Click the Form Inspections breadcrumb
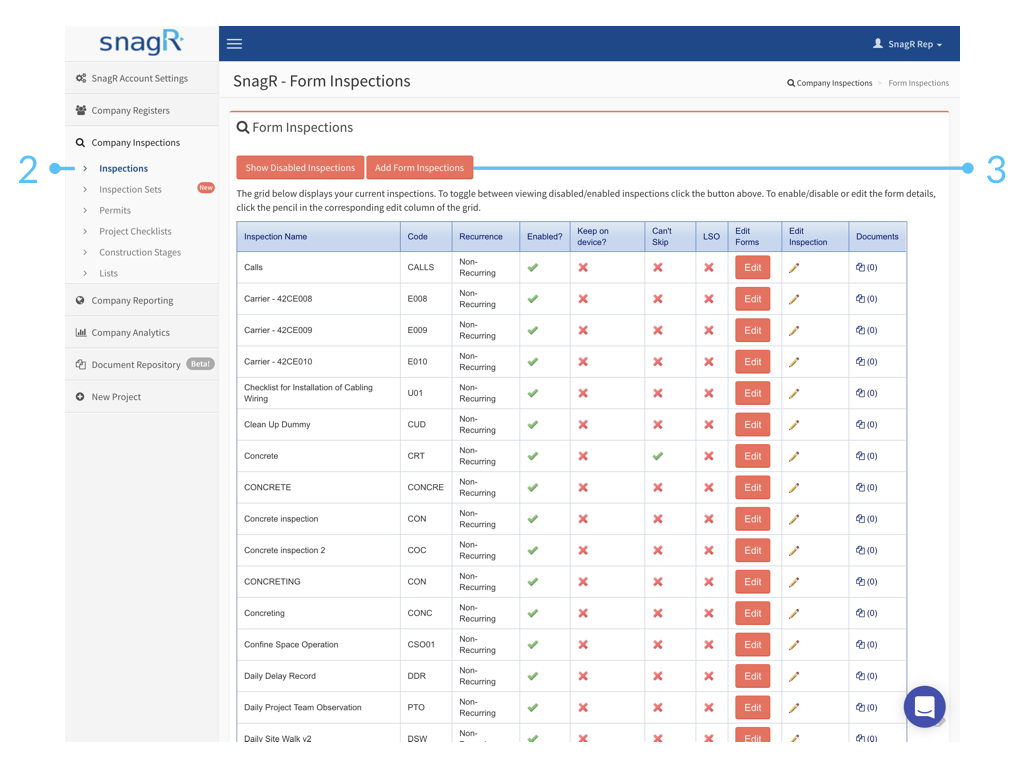 [918, 83]
